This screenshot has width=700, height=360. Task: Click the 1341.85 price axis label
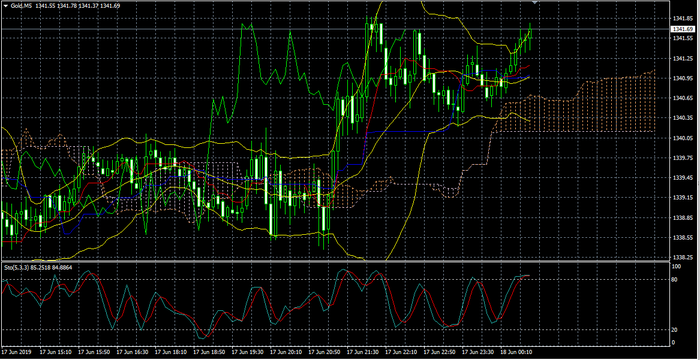point(682,19)
